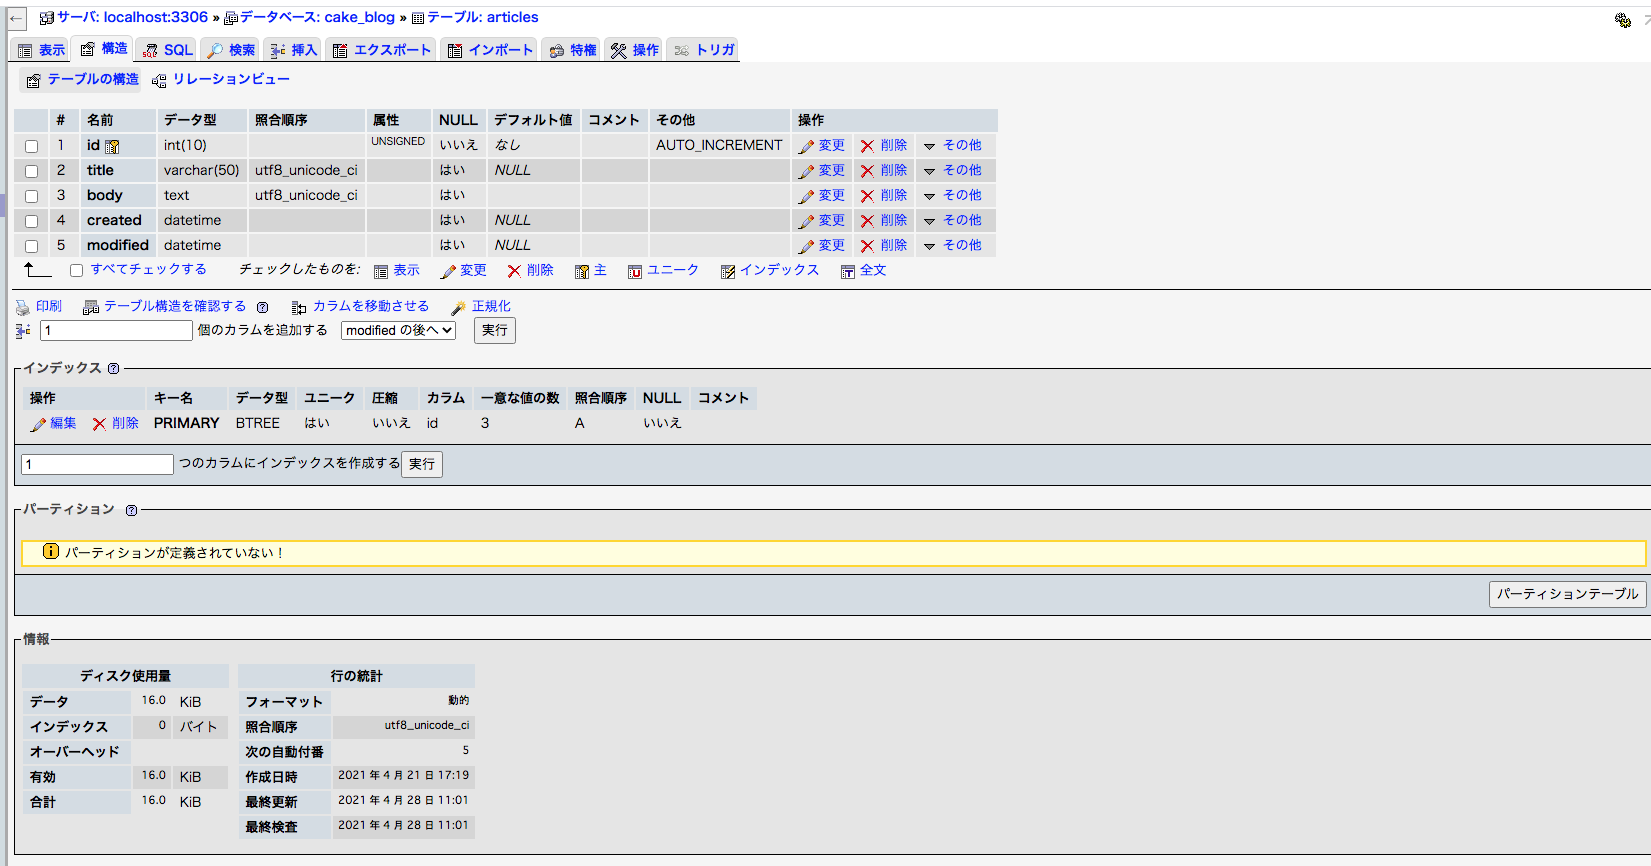Click the 印刷 link
1651x866 pixels.
pyautogui.click(x=49, y=306)
